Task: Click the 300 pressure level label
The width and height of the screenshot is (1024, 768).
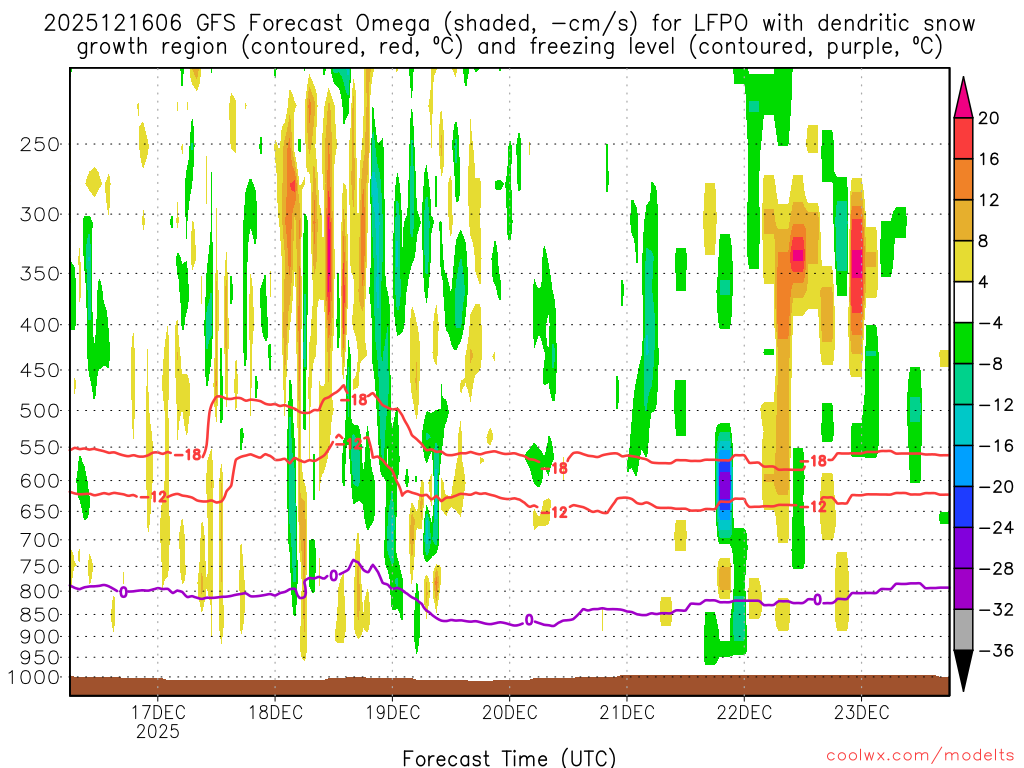Action: tap(40, 214)
